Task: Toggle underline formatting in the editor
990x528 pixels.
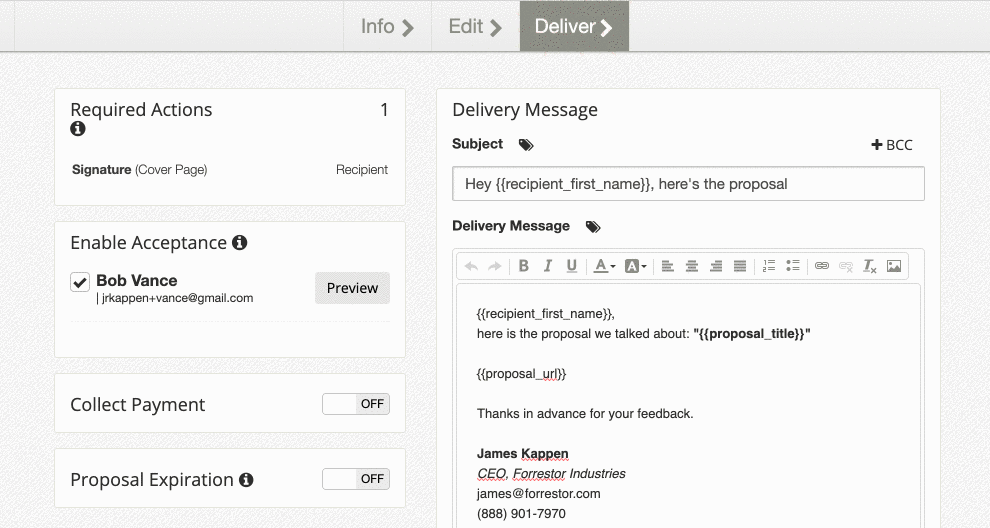Action: point(571,266)
